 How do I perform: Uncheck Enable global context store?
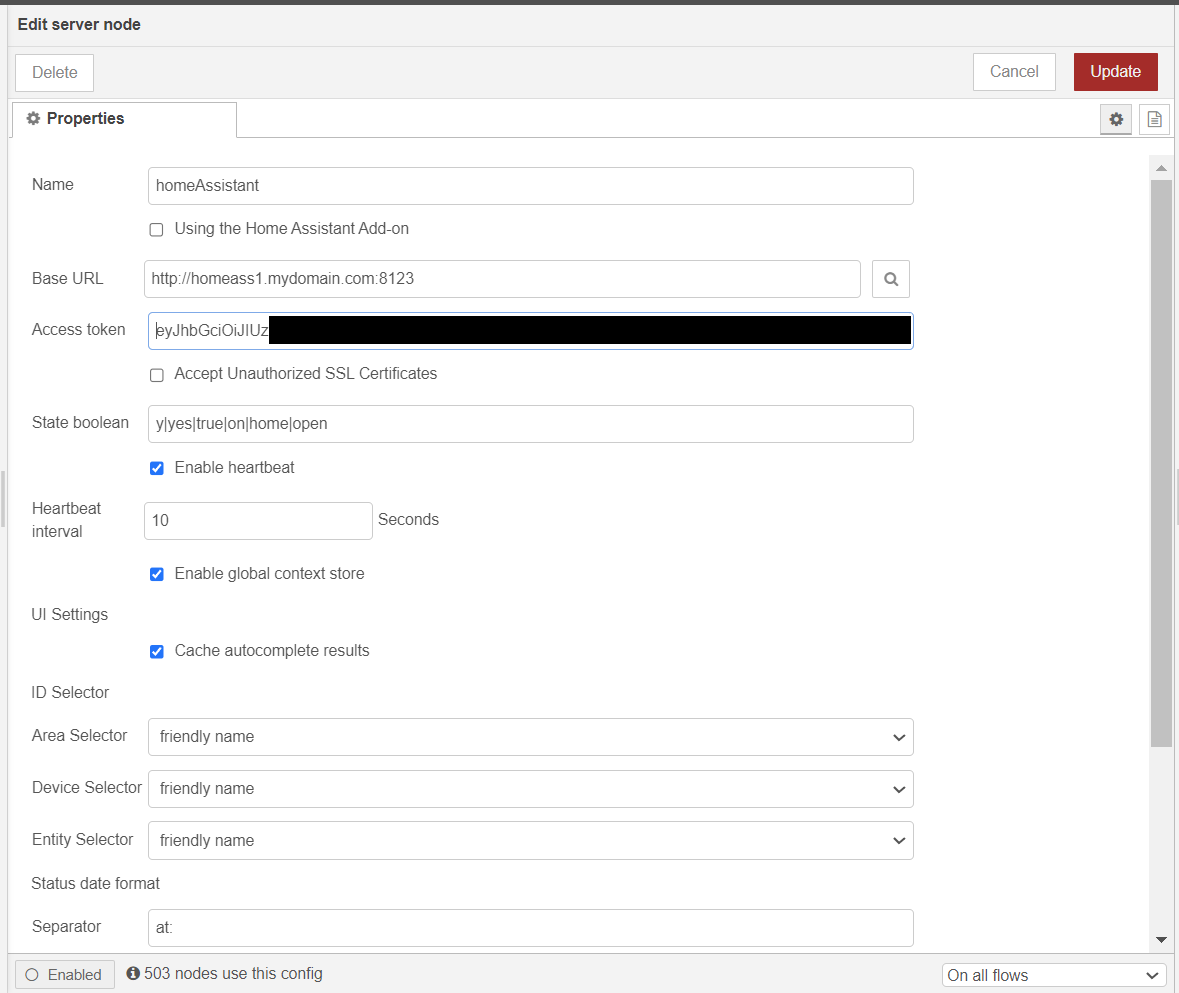[156, 573]
